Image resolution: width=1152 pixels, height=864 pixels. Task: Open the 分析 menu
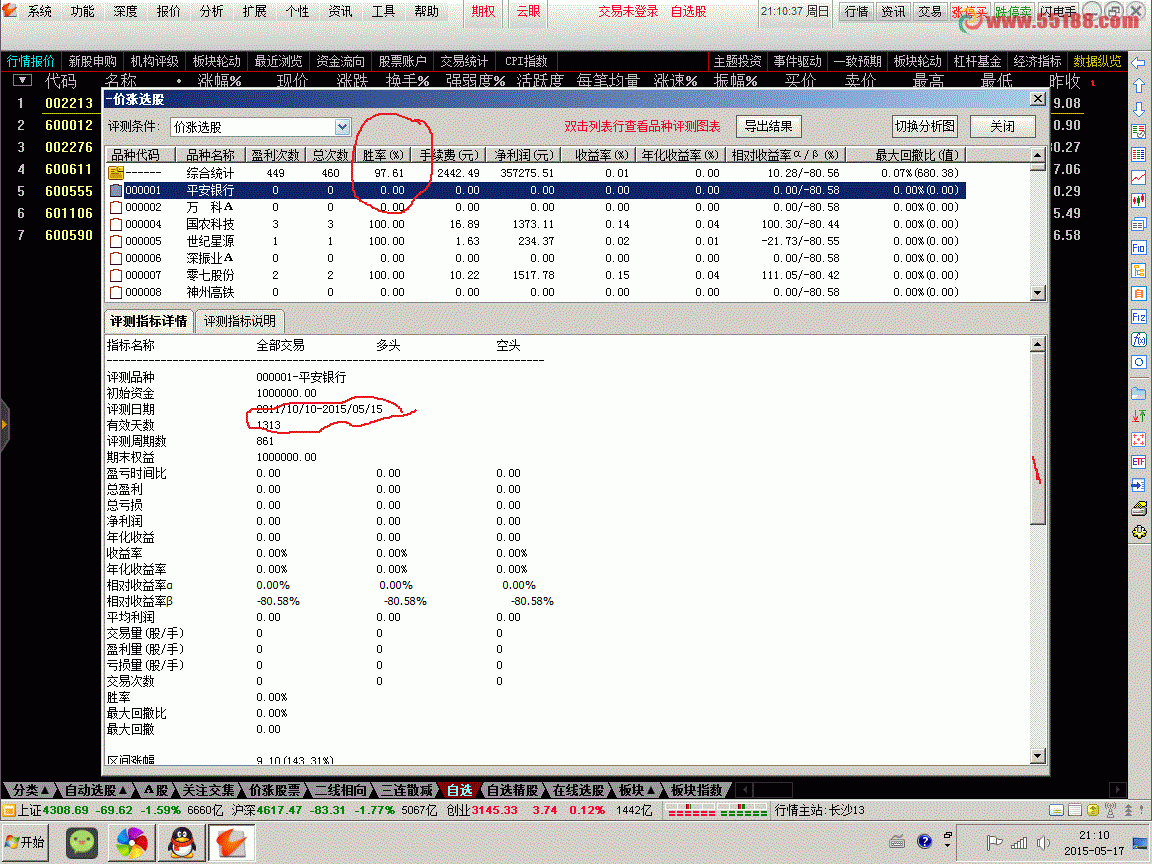point(211,12)
